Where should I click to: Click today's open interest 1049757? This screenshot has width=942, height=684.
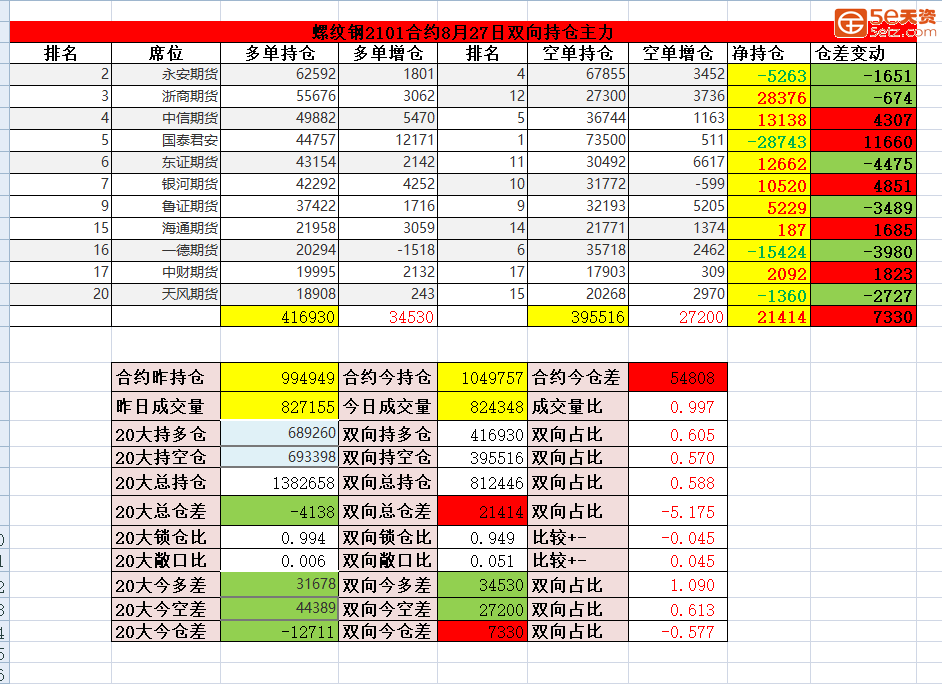coord(482,377)
